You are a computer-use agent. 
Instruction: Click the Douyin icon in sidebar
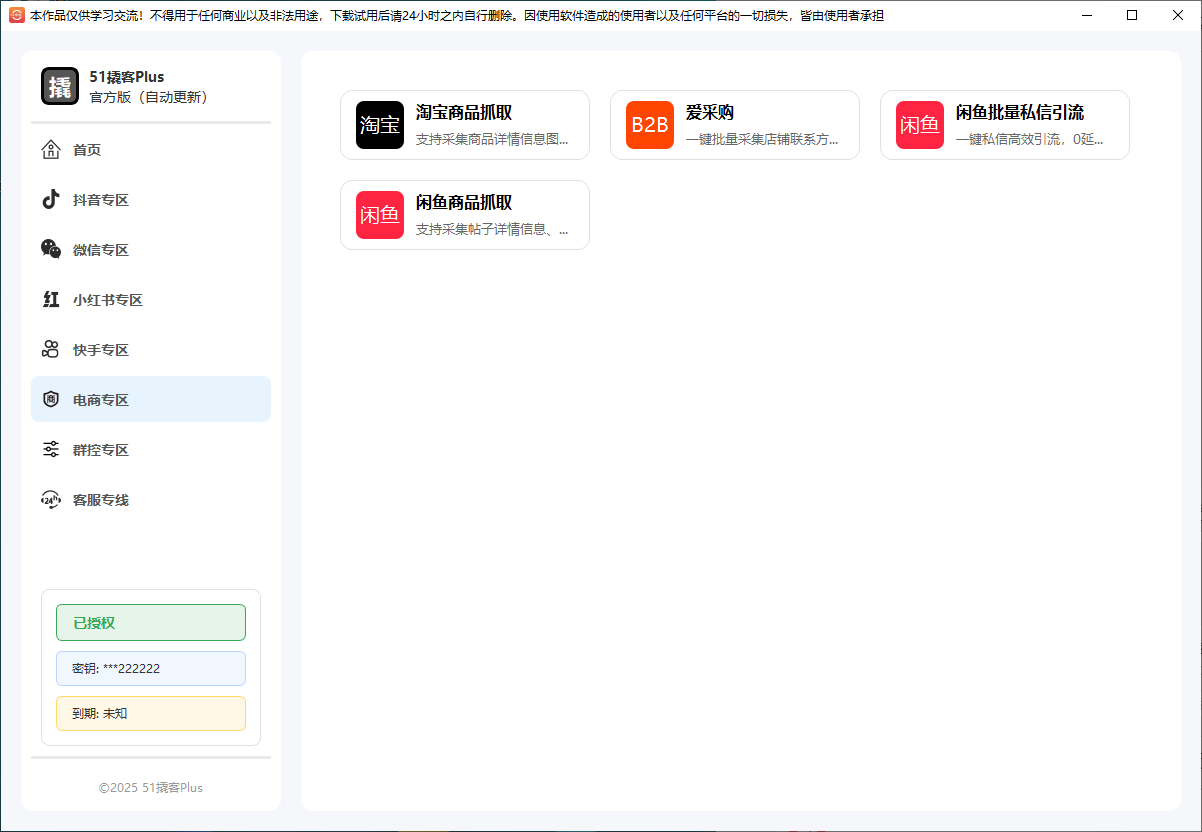pyautogui.click(x=51, y=200)
